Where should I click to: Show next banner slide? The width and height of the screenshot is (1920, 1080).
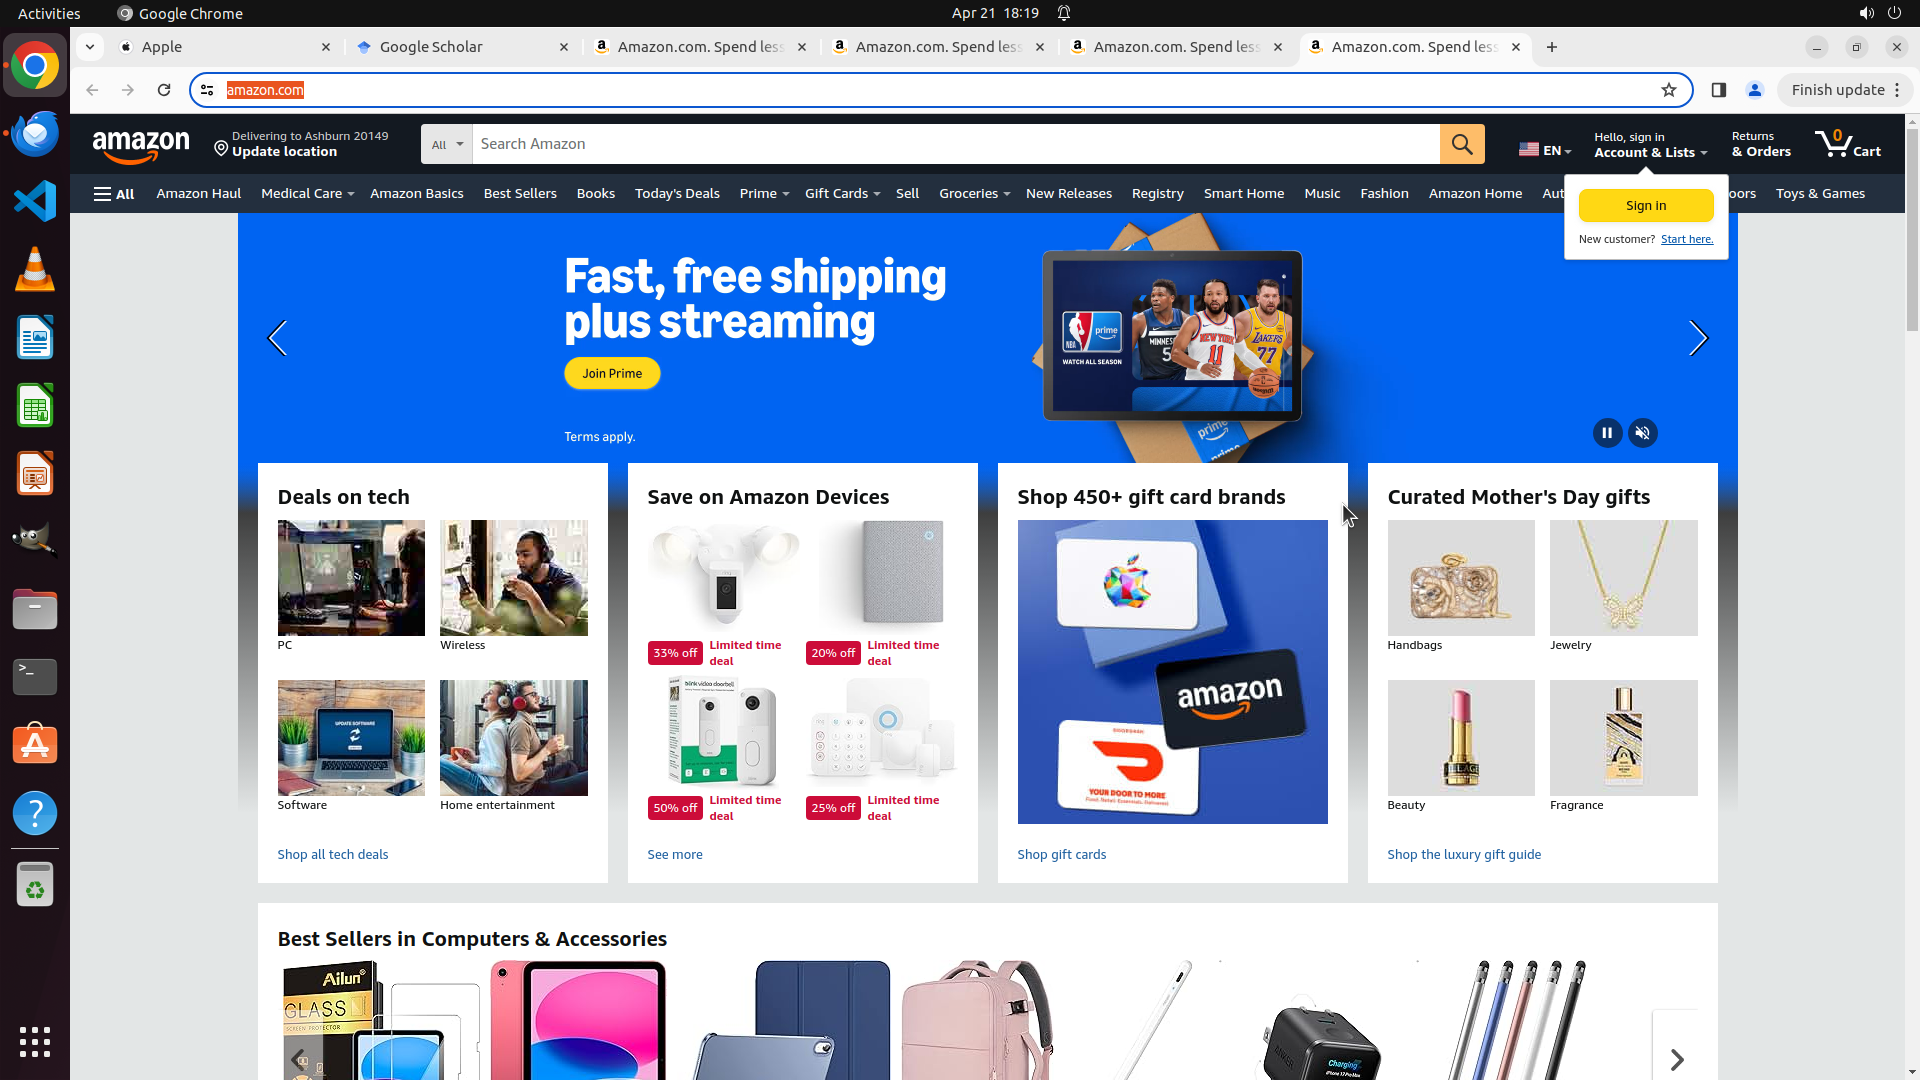[x=1698, y=338]
